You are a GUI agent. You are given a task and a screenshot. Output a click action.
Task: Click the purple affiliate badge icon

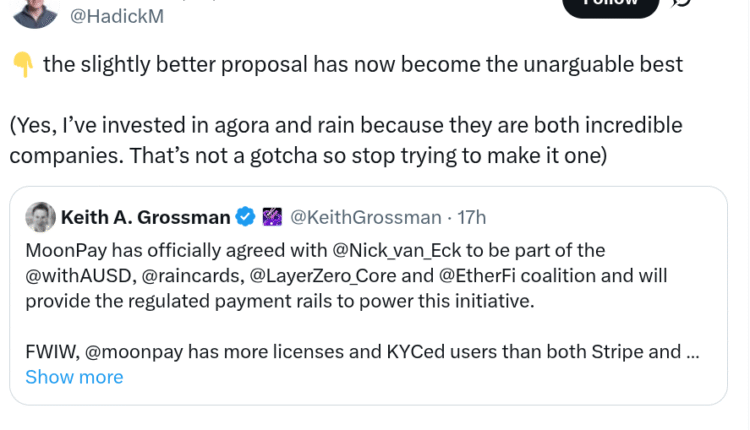click(x=272, y=217)
